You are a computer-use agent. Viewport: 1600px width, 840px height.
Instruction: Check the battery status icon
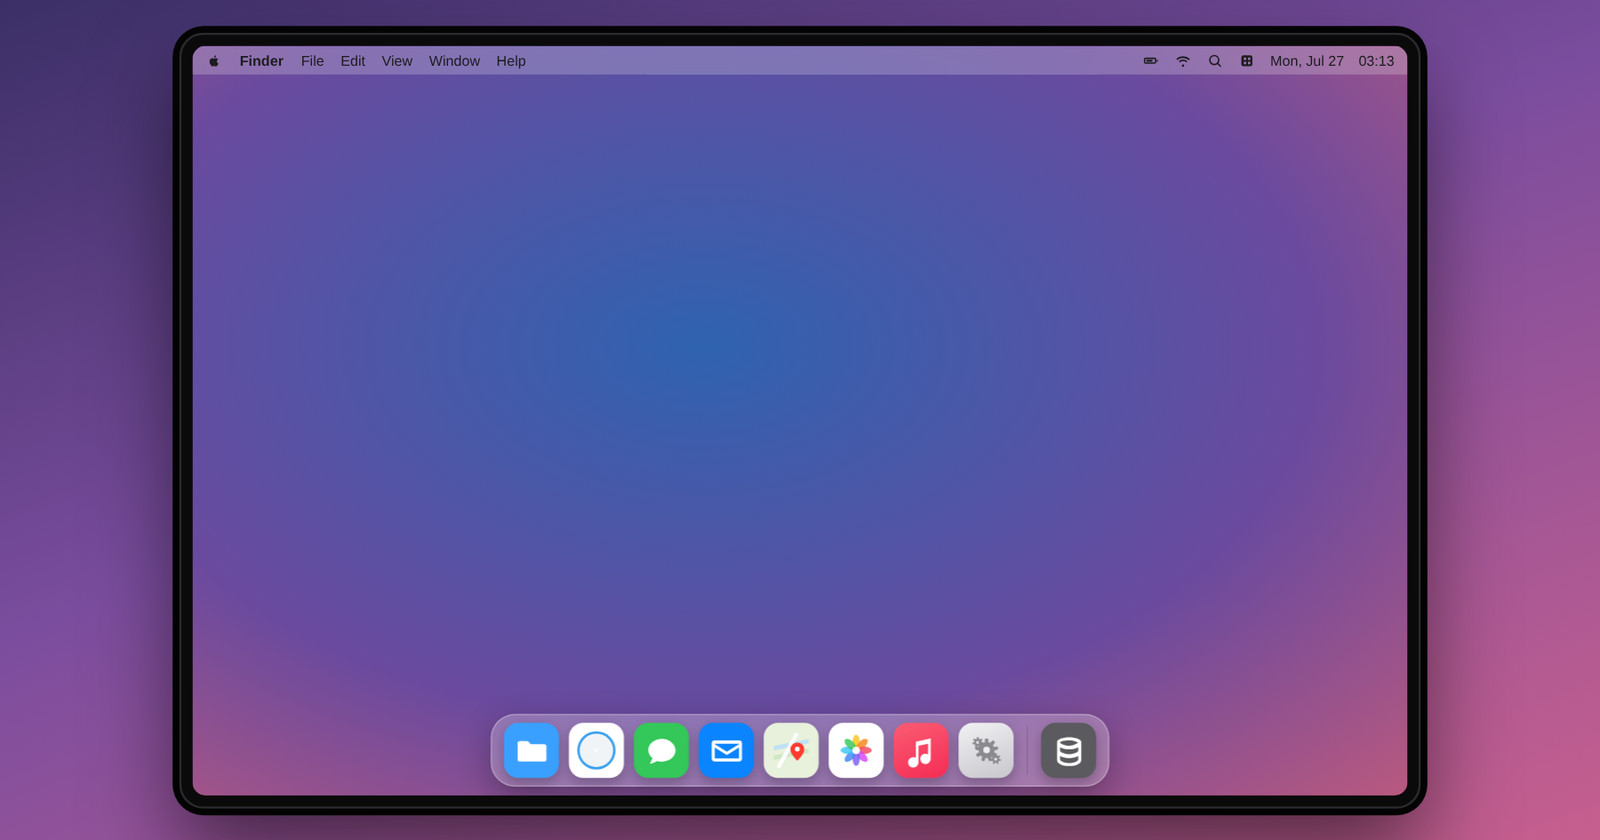[1151, 61]
